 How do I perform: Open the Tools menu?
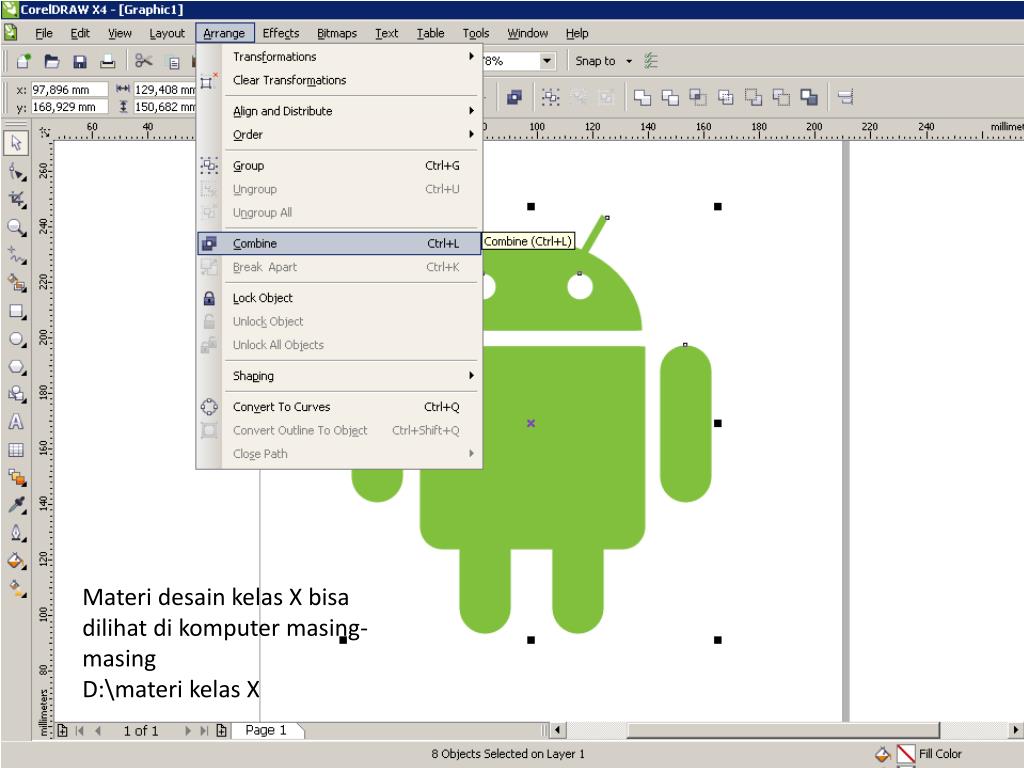point(475,33)
